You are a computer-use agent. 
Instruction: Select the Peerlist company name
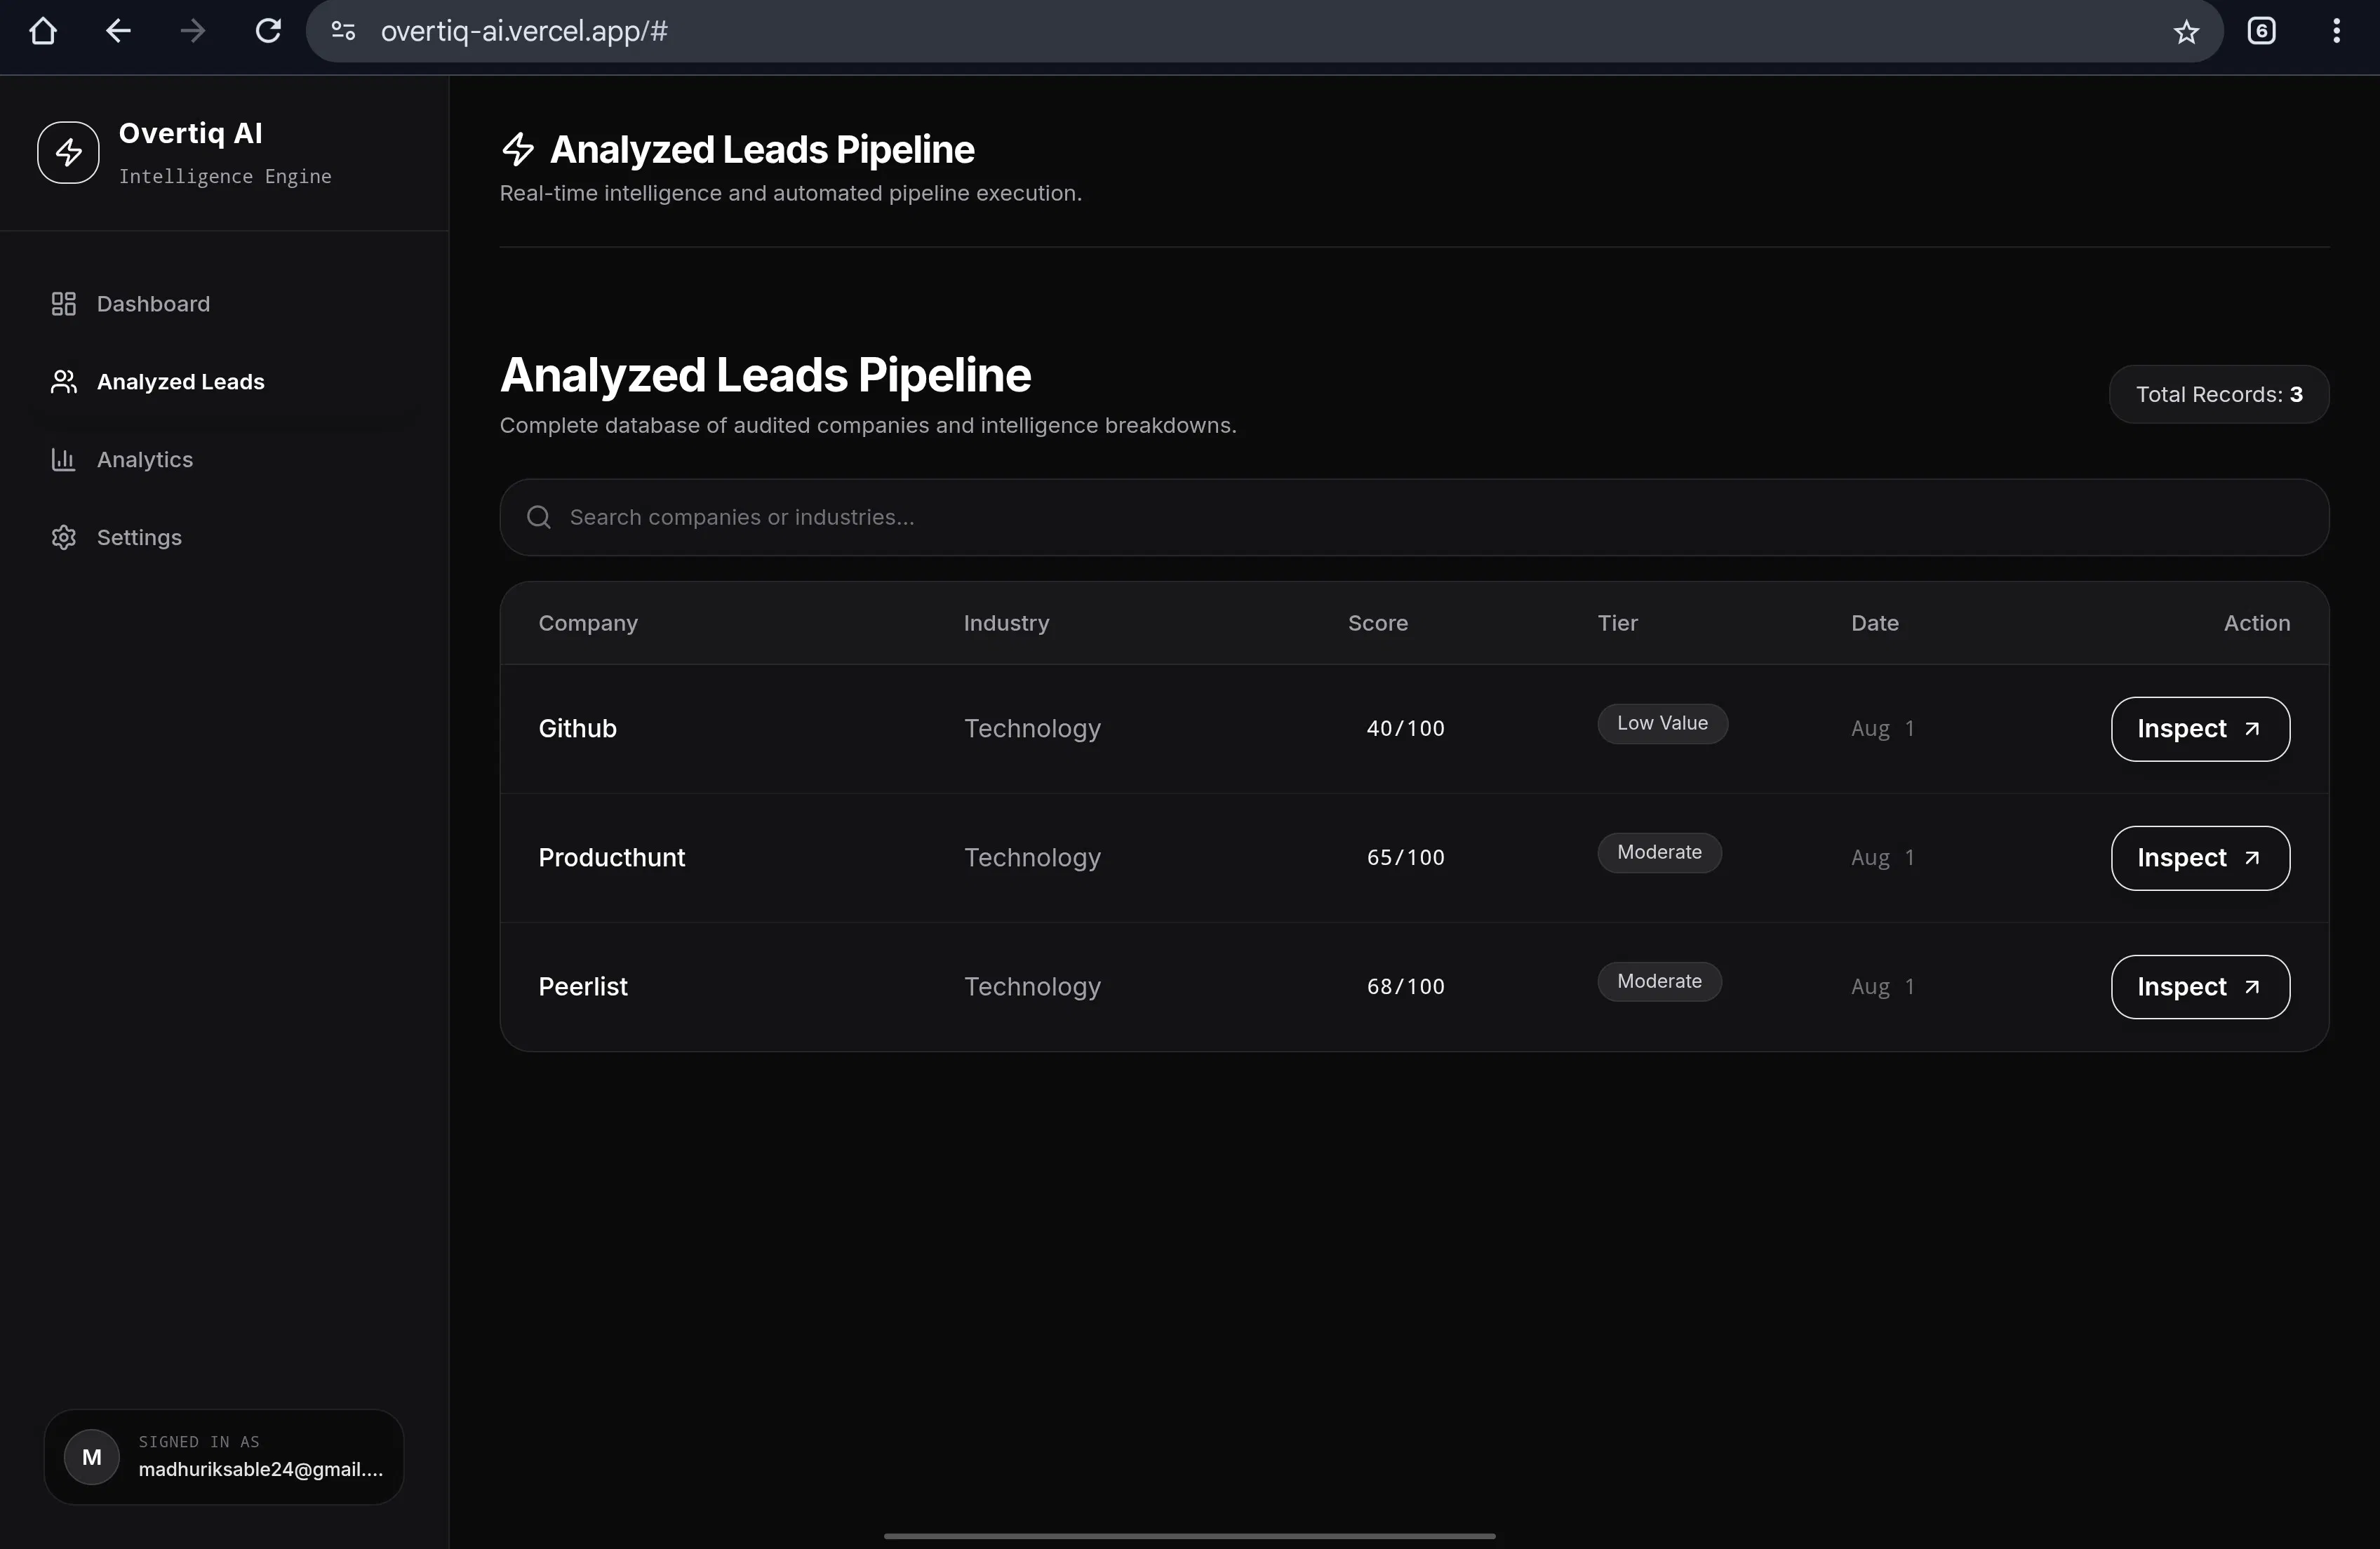pos(583,987)
